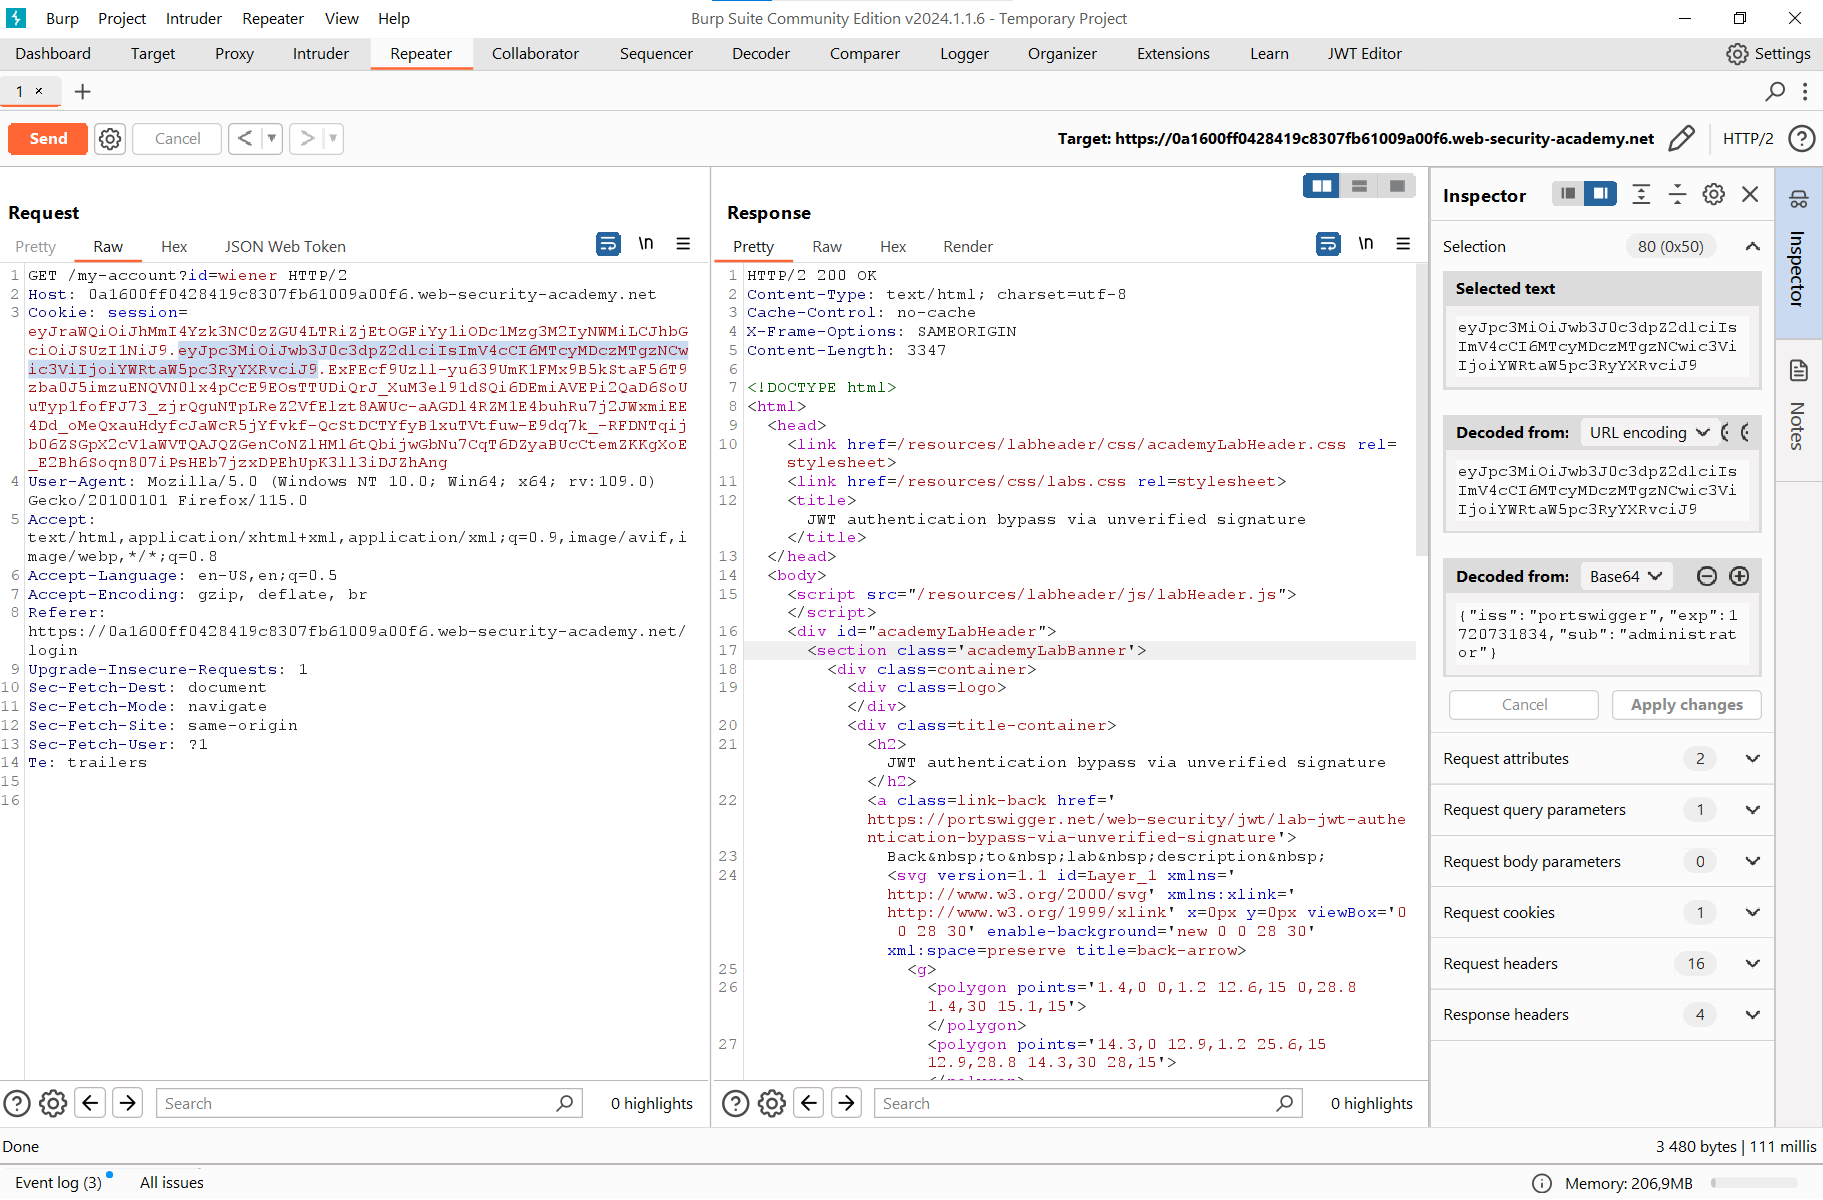Expand all Inspector sections icon
1823x1200 pixels.
pyautogui.click(x=1641, y=194)
